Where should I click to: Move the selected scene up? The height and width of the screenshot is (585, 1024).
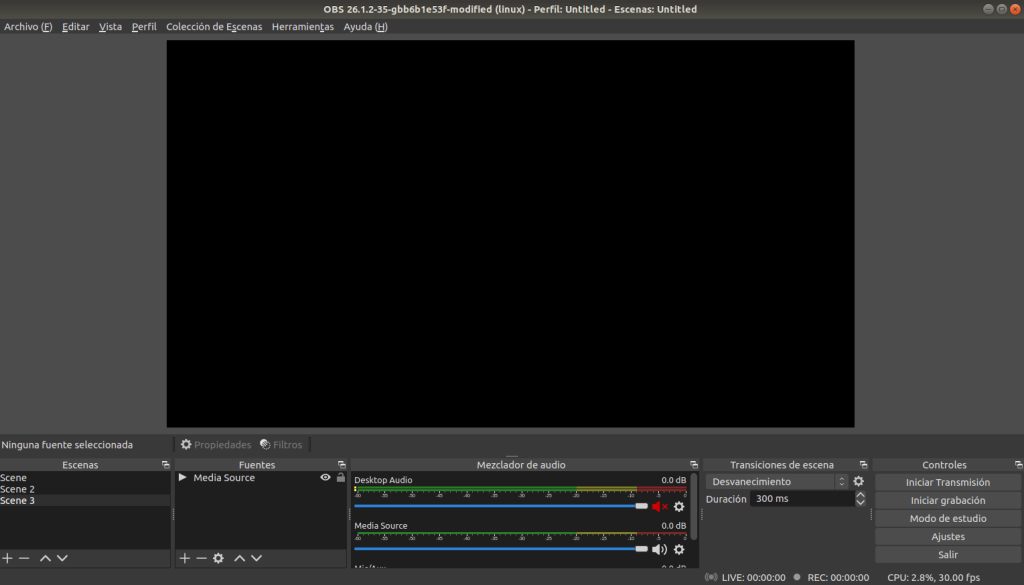pyautogui.click(x=45, y=558)
